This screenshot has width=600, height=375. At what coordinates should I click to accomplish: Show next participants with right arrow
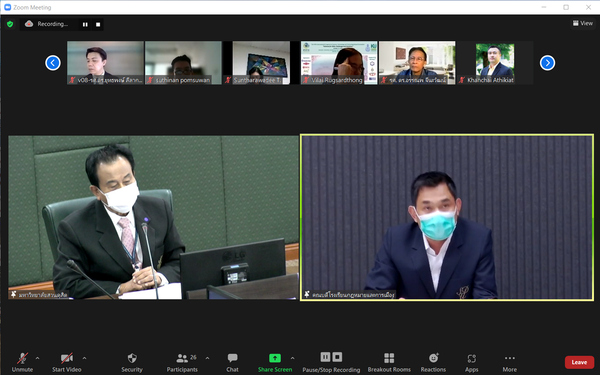tap(547, 63)
